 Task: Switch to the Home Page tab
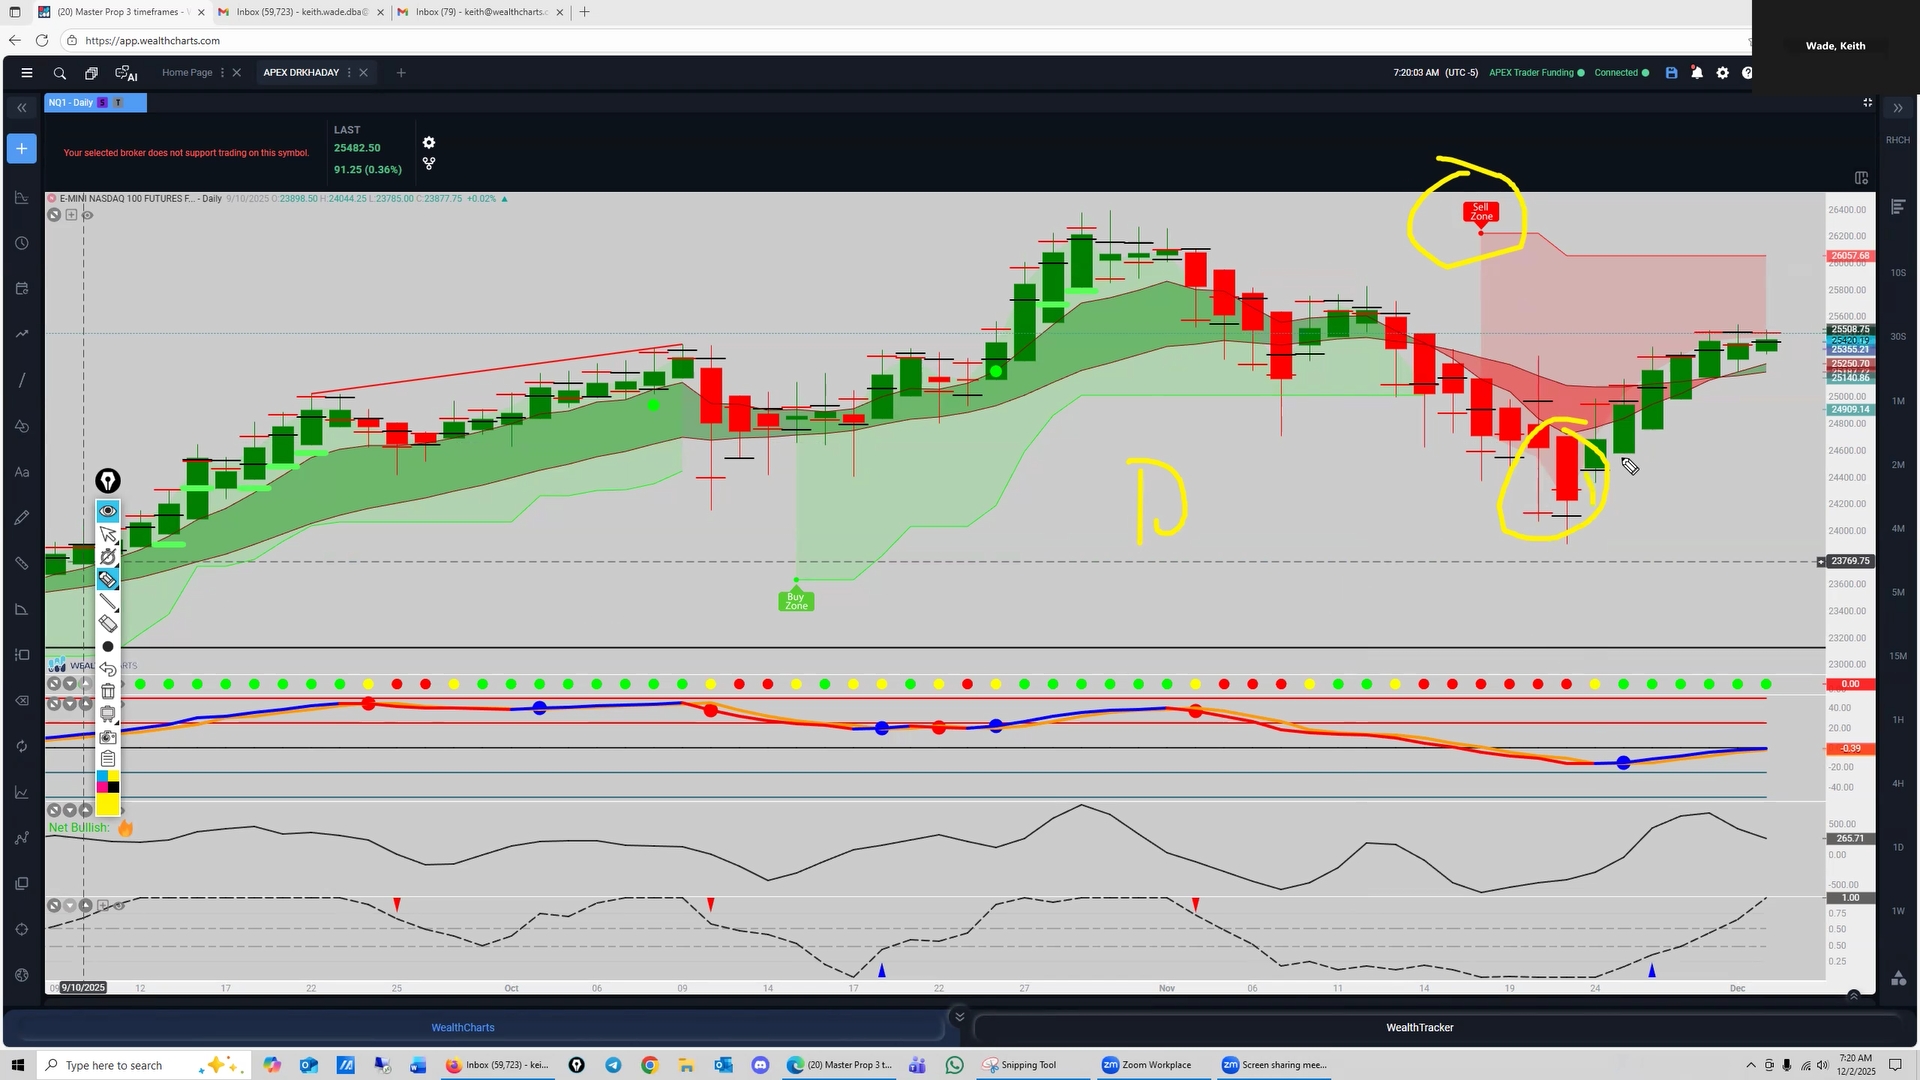tap(187, 73)
